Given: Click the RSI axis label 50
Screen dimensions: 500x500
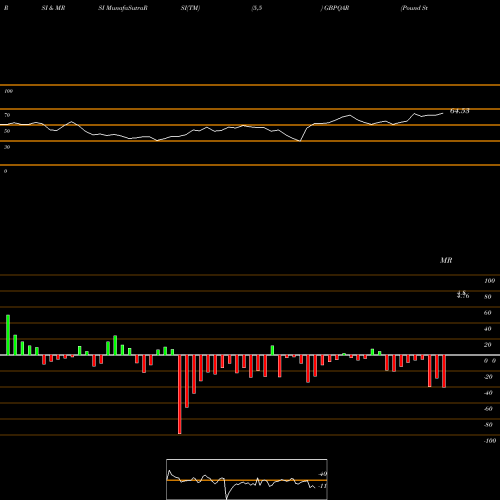Looking at the screenshot, I should click(x=7, y=131).
